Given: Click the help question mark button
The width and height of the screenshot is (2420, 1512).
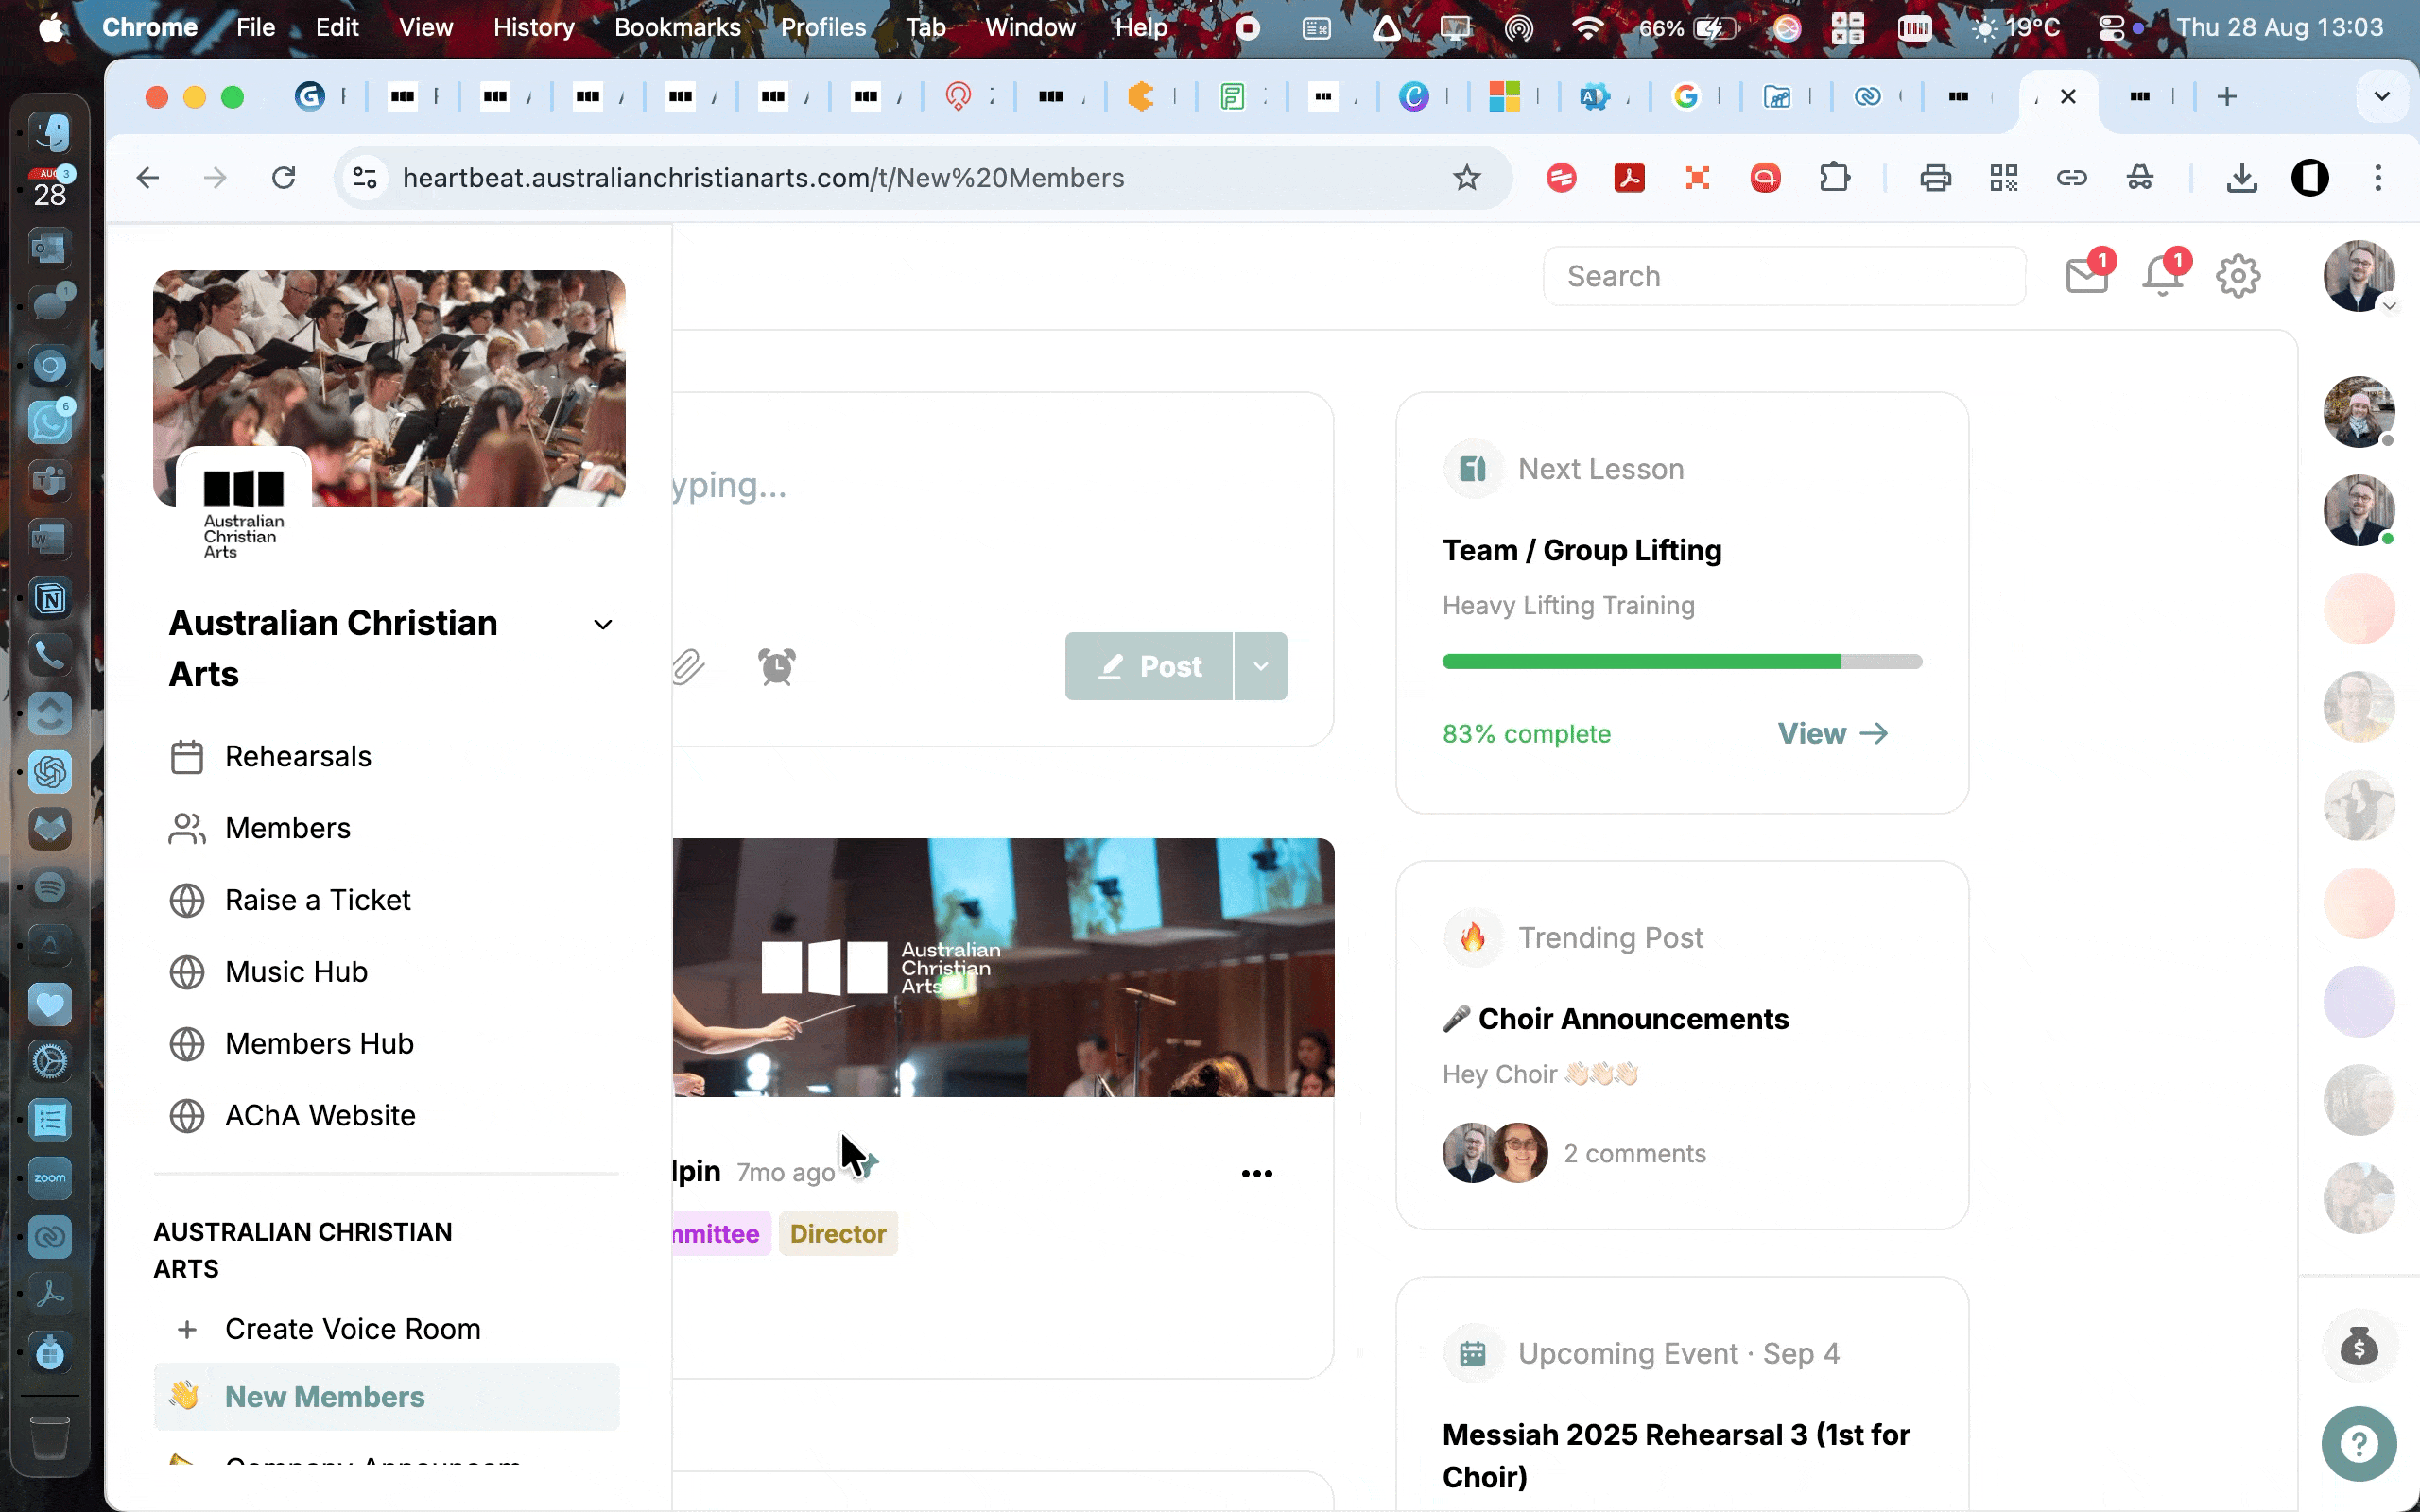Looking at the screenshot, I should pyautogui.click(x=2359, y=1444).
